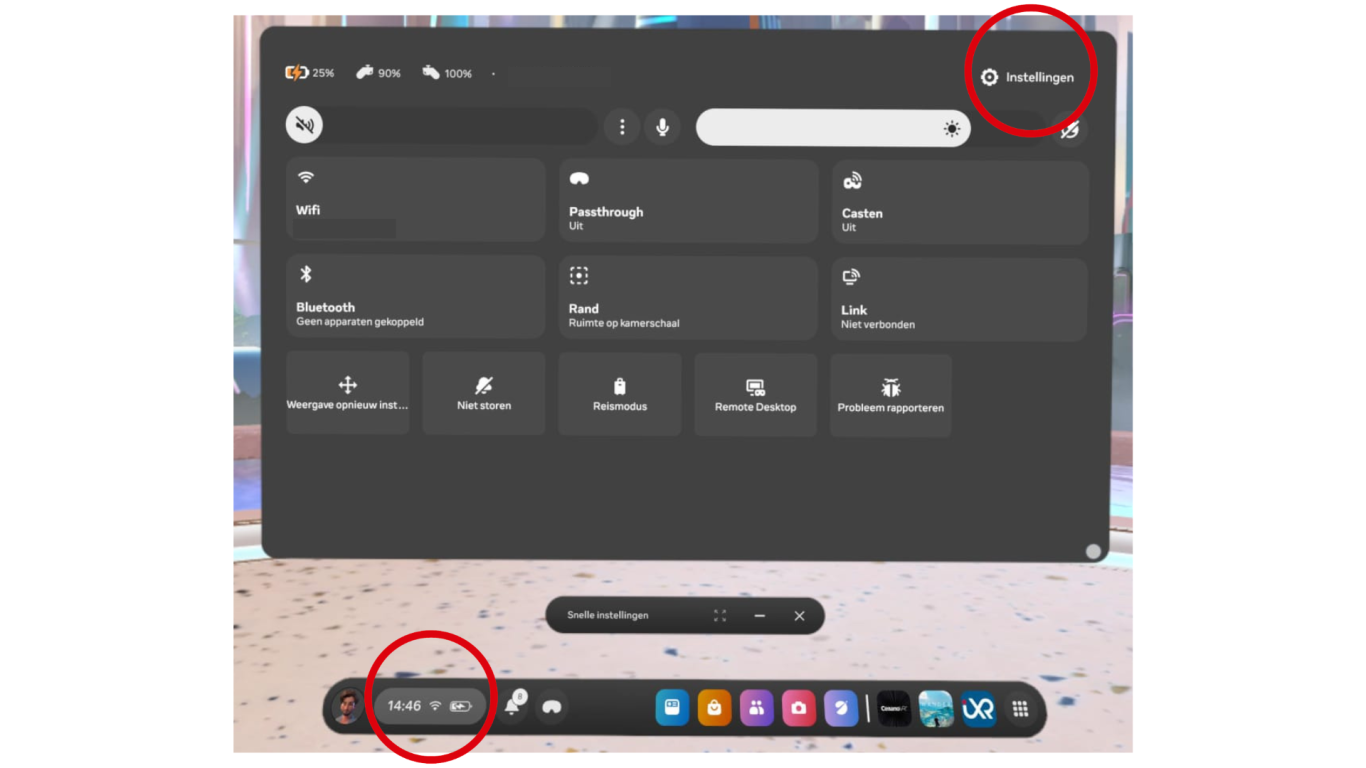Launch the VR logo app icon
Image resolution: width=1366 pixels, height=768 pixels.
coord(978,709)
